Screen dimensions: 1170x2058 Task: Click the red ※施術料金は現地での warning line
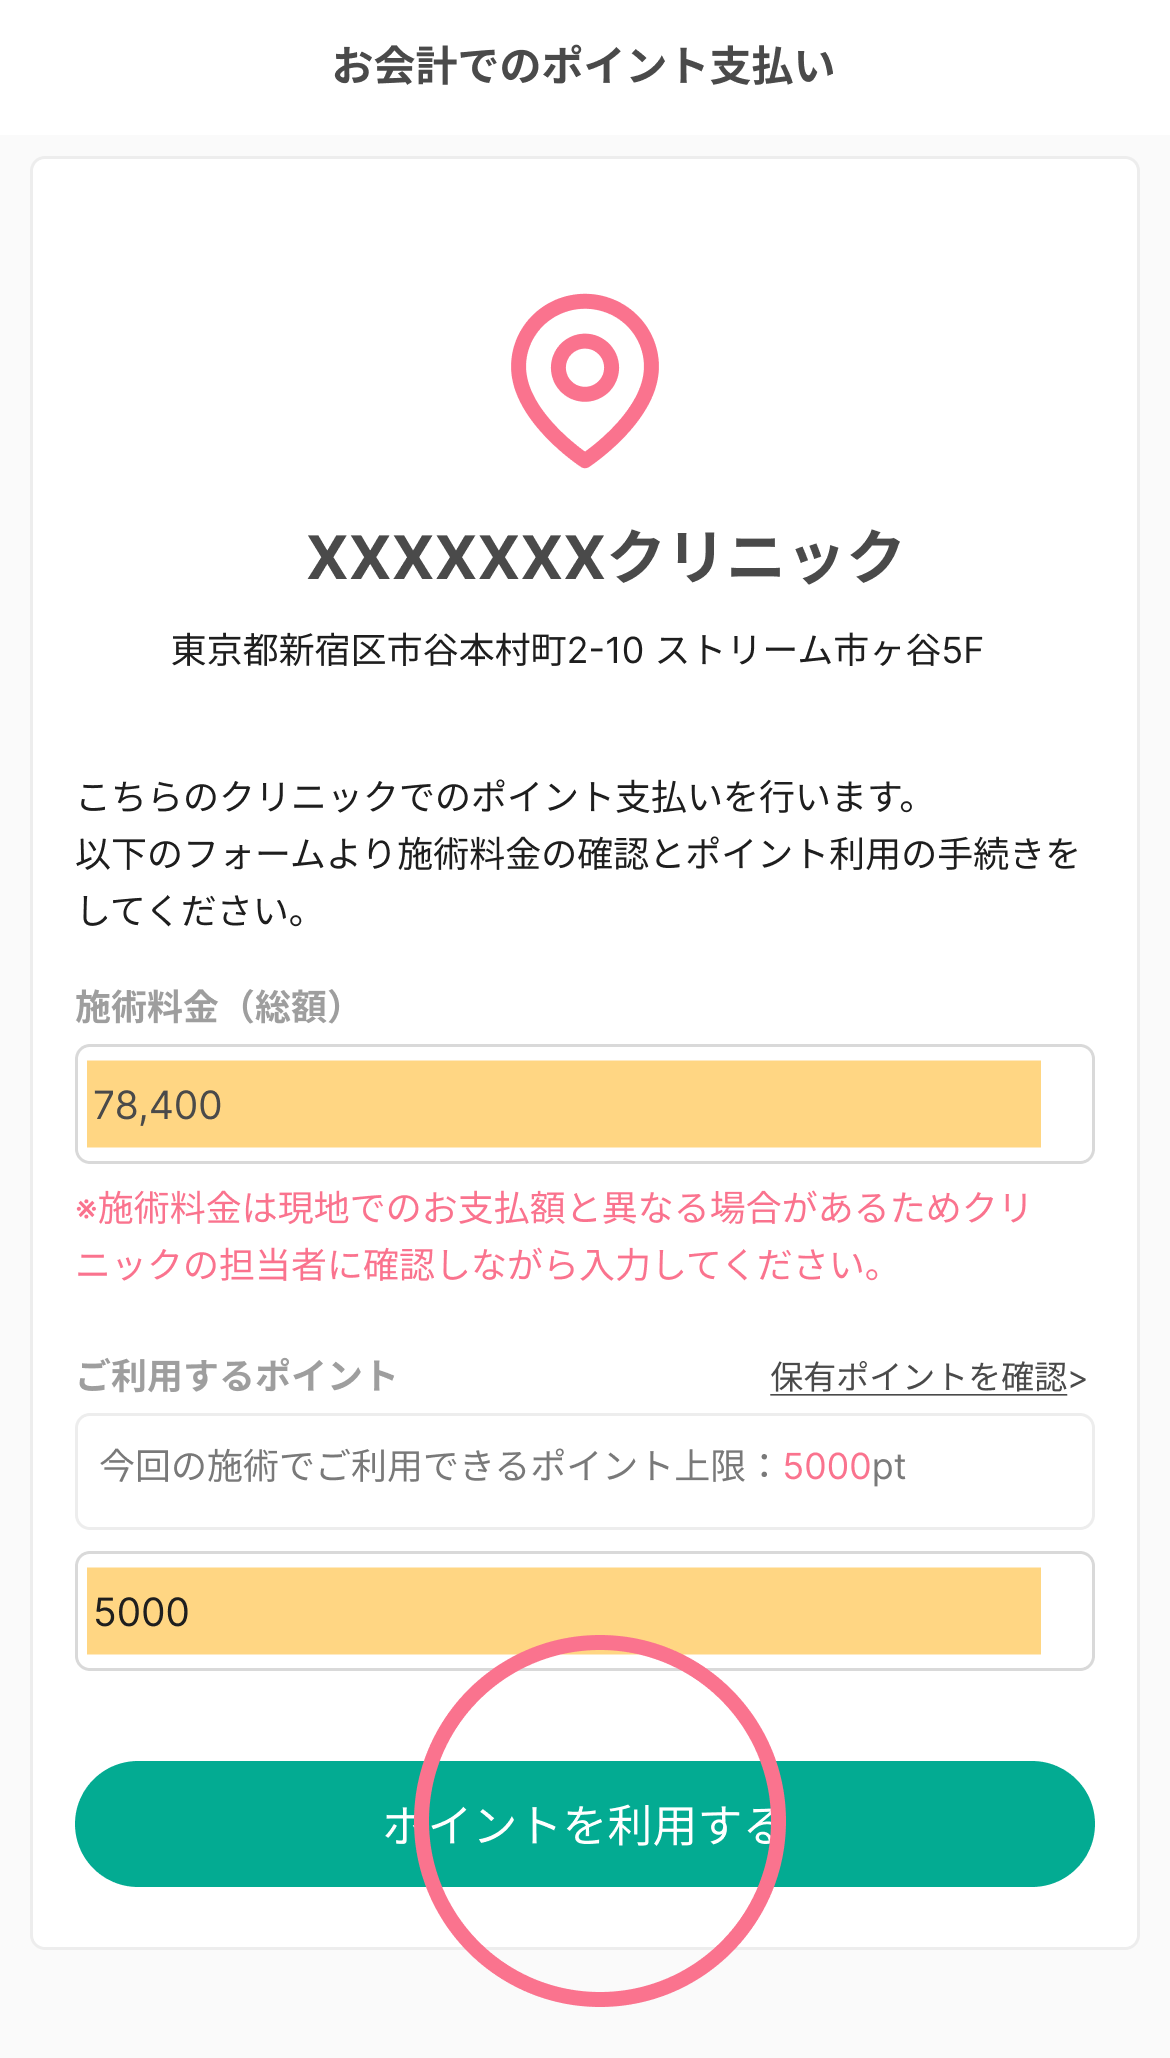pos(554,1208)
